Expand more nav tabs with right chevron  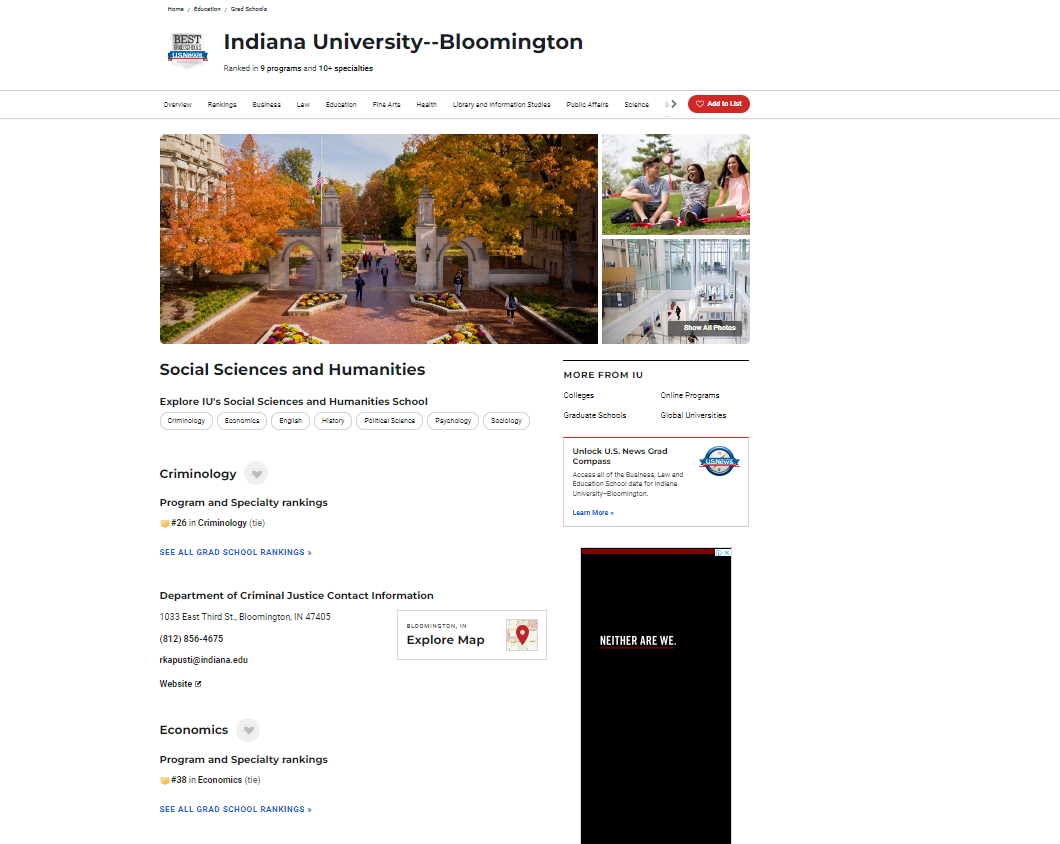673,104
